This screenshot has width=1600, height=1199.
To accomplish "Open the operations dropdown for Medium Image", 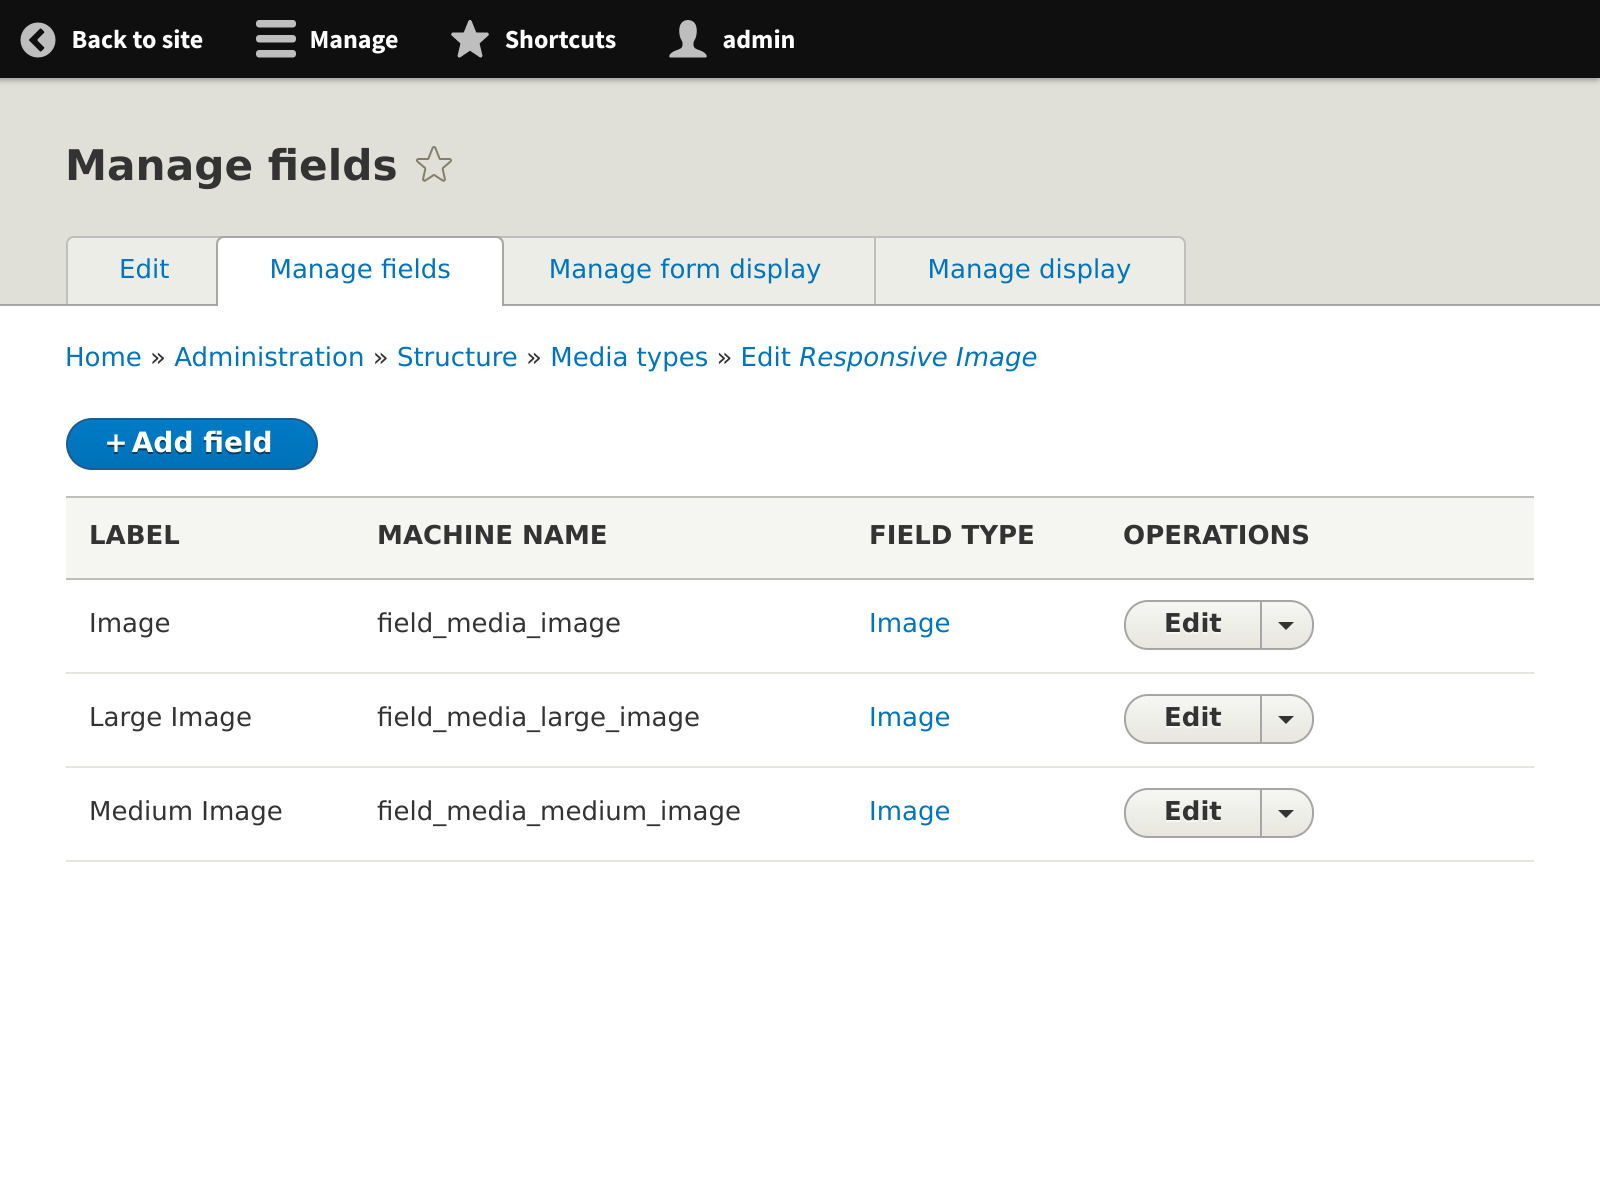I will pos(1286,813).
